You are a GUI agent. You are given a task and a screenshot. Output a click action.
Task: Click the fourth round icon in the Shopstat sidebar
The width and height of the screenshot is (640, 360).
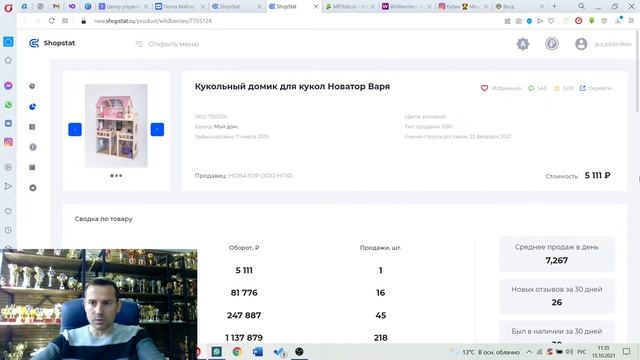33,147
